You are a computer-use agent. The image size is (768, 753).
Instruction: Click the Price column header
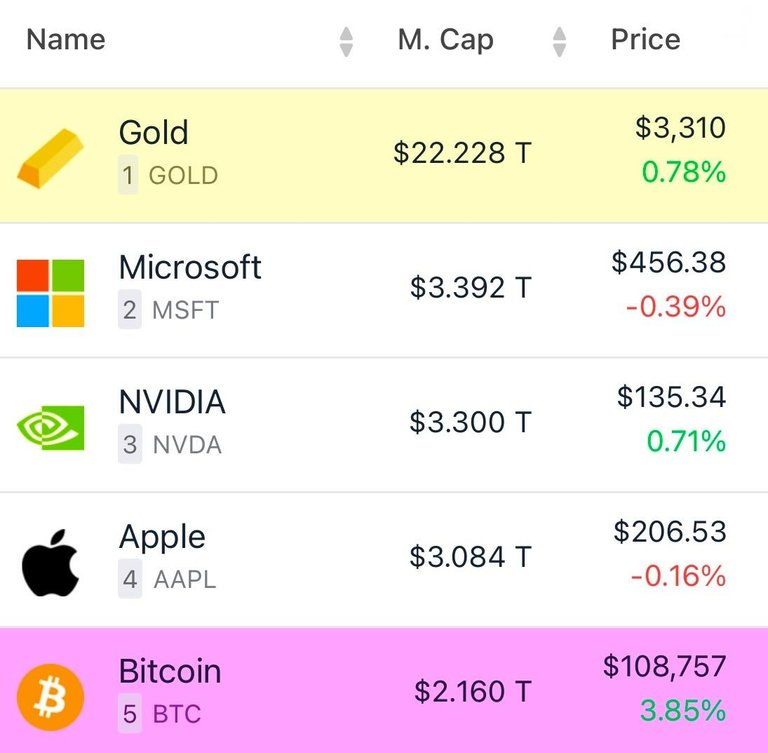pos(646,39)
